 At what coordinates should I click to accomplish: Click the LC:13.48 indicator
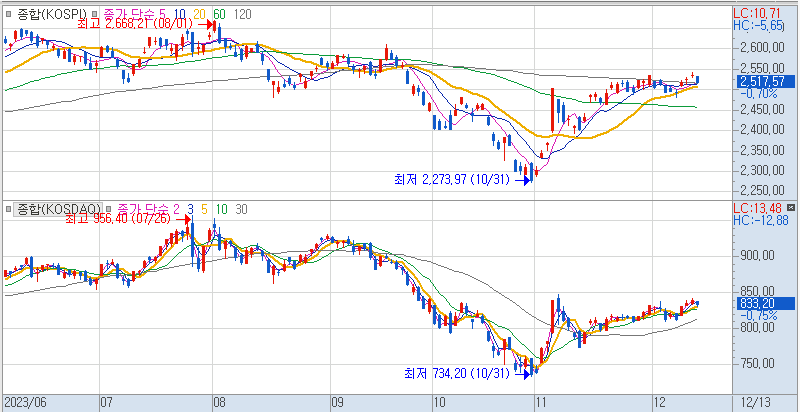(758, 208)
